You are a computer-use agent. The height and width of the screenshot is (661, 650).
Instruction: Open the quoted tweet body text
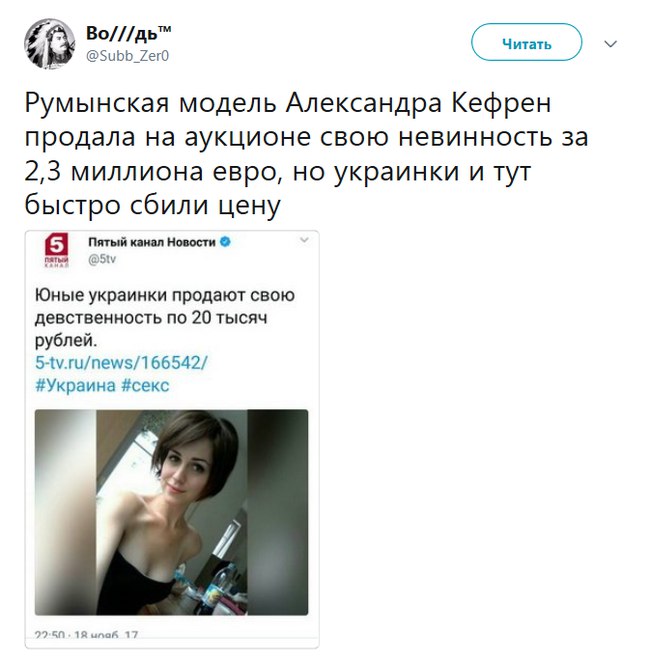(165, 317)
